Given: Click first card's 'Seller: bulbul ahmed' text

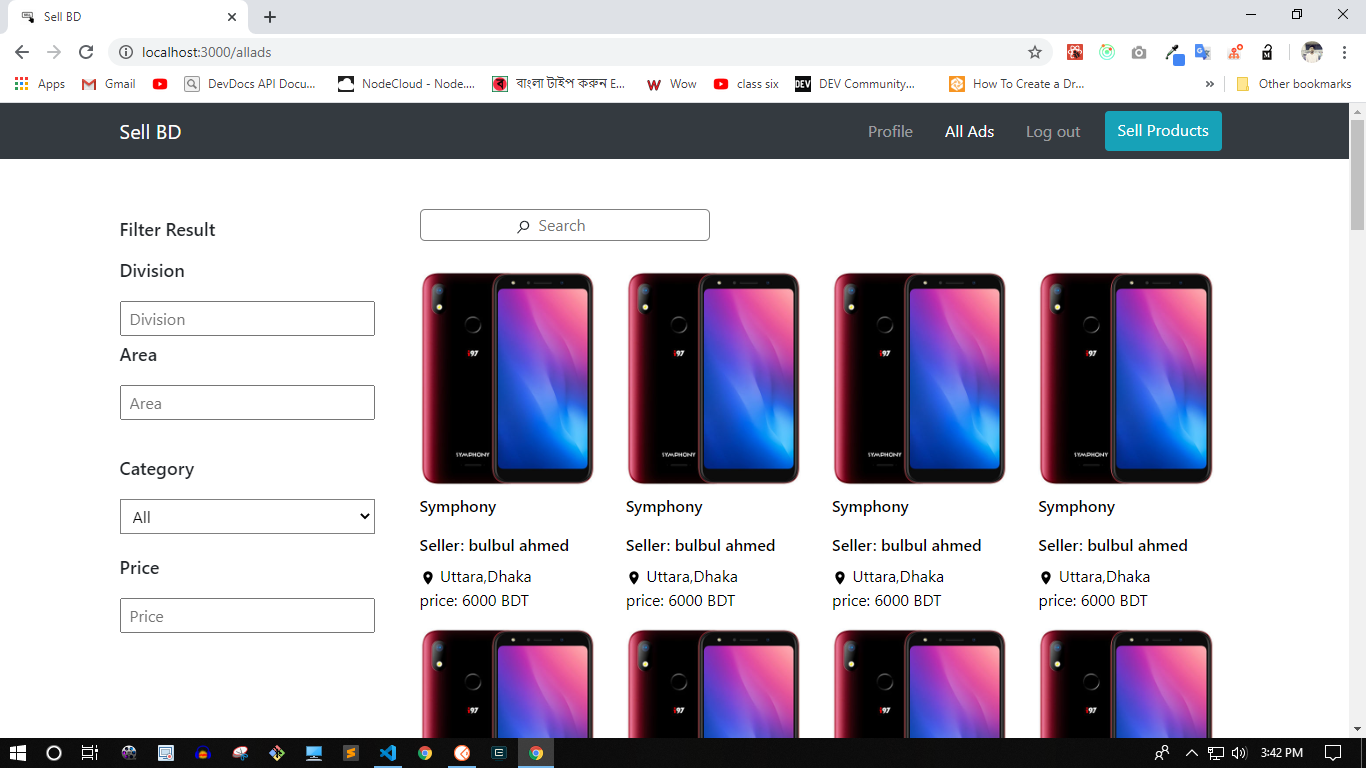Looking at the screenshot, I should pyautogui.click(x=494, y=545).
